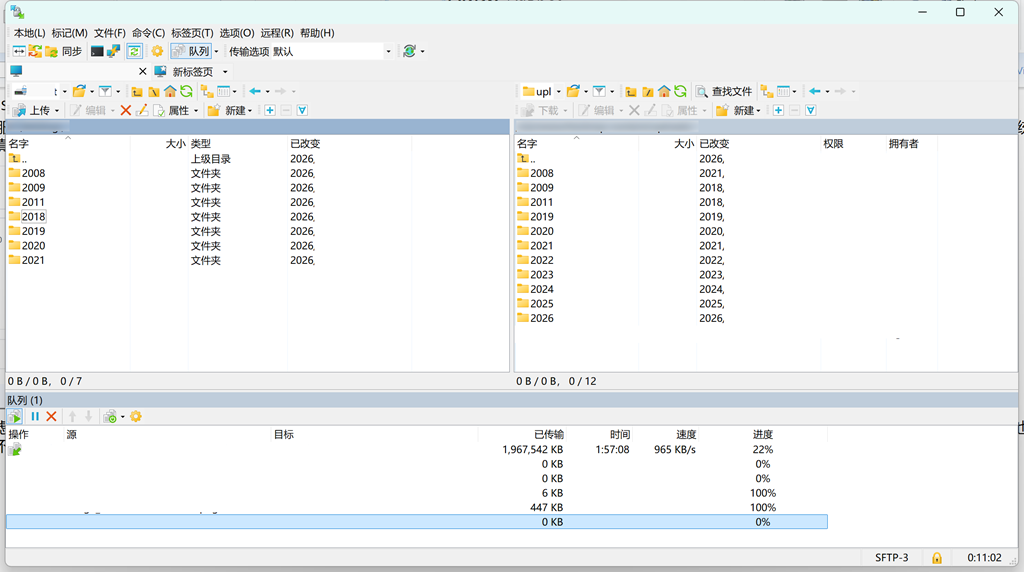Select the 2023 folder in remote panel
Image resolution: width=1024 pixels, height=572 pixels.
541,274
